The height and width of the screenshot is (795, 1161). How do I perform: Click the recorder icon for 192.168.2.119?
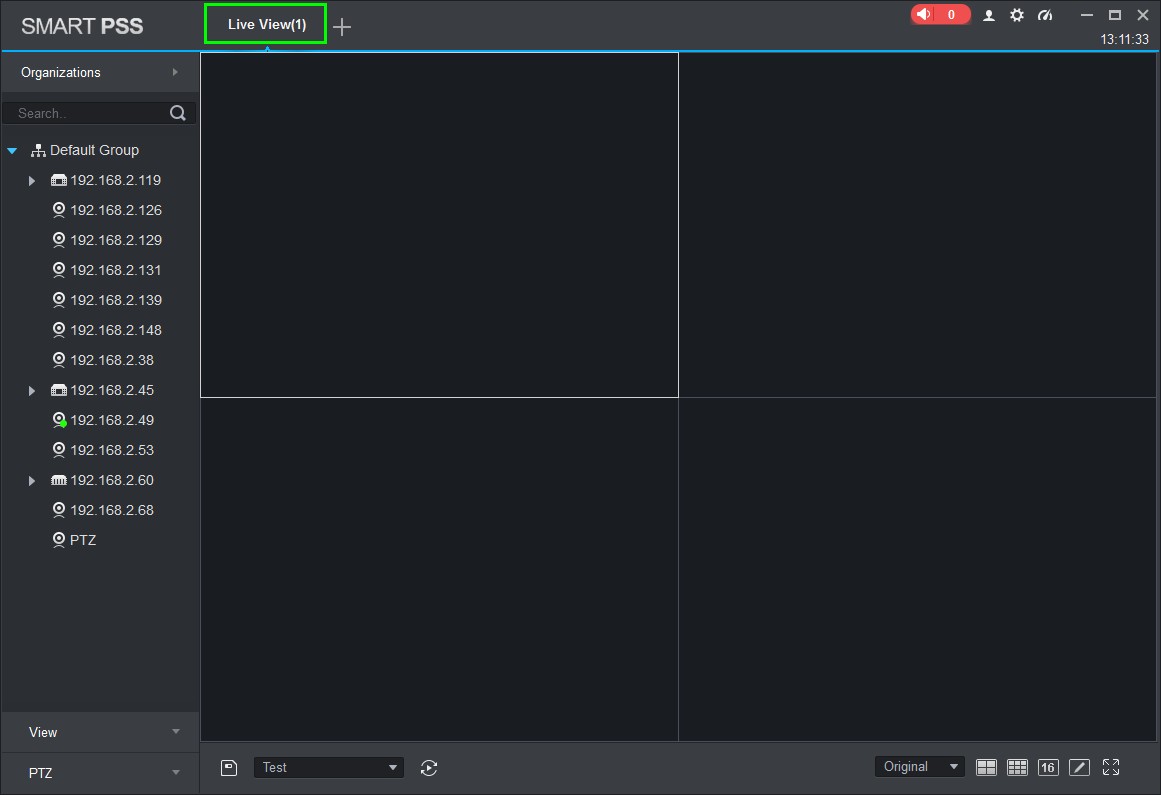pyautogui.click(x=58, y=180)
